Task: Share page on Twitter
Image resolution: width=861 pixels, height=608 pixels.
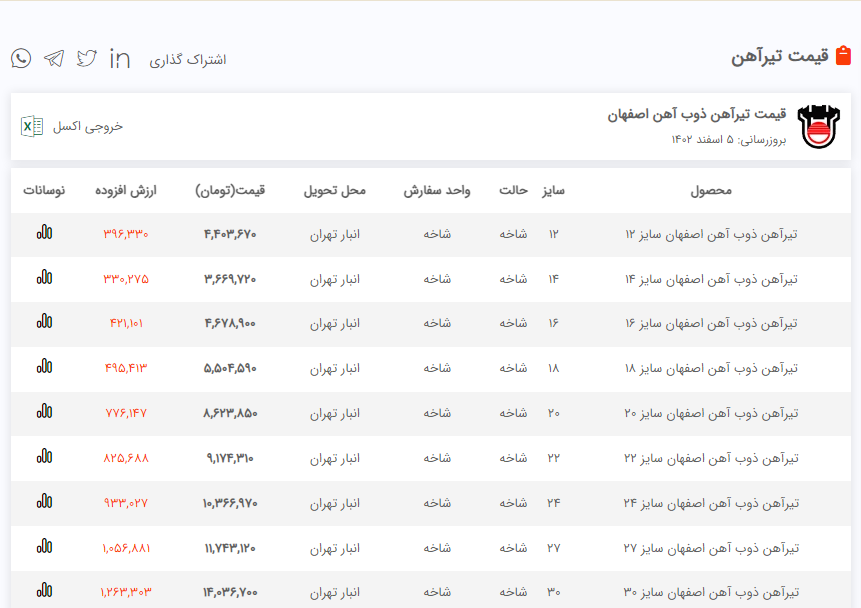Action: [87, 58]
